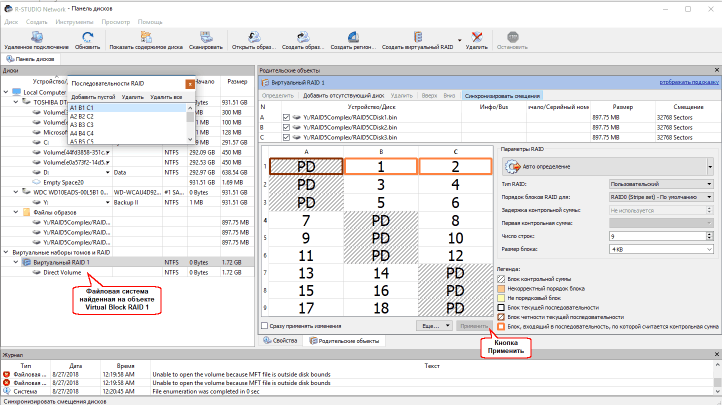Switch to Родительские объекты bottom tab
722x405 pixels.
(x=344, y=341)
